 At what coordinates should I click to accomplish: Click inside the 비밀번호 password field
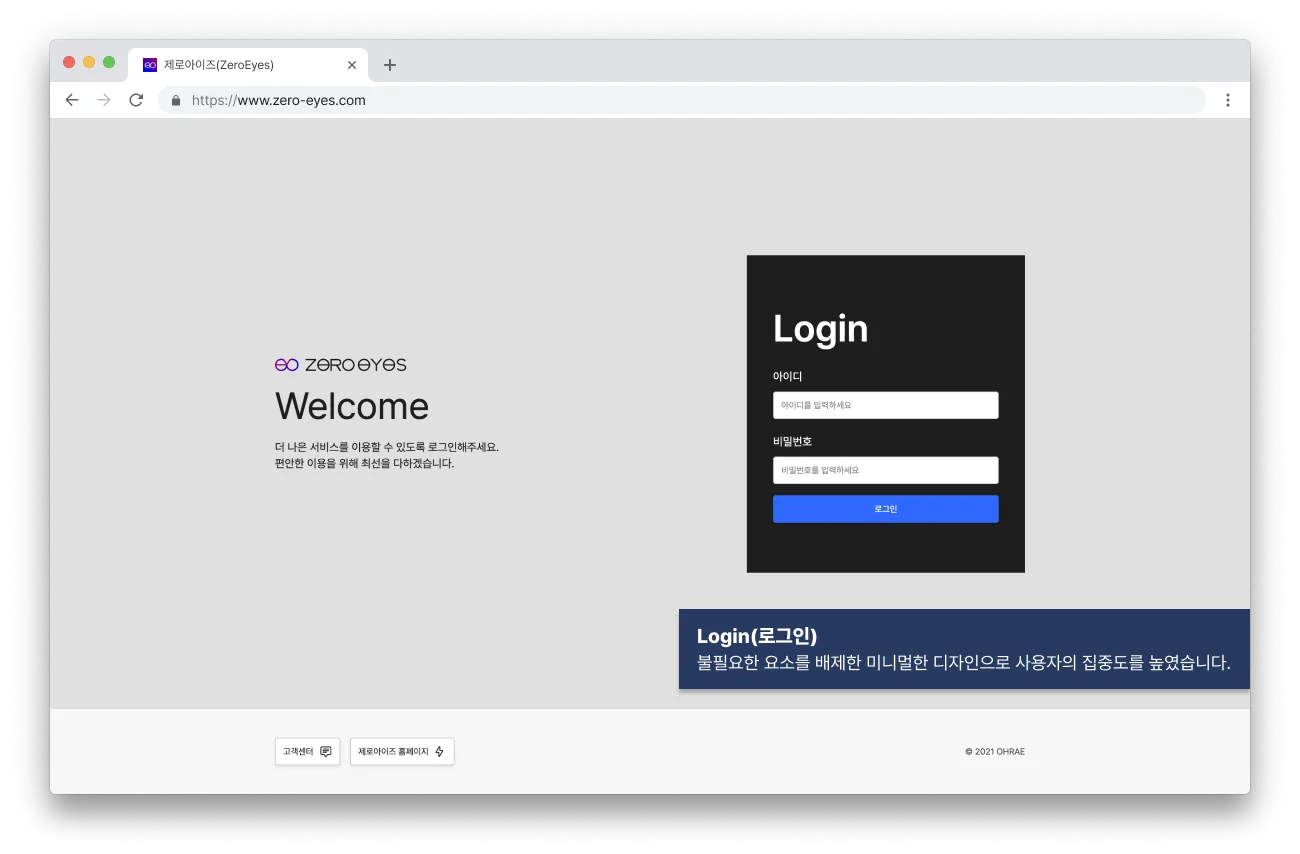(885, 470)
